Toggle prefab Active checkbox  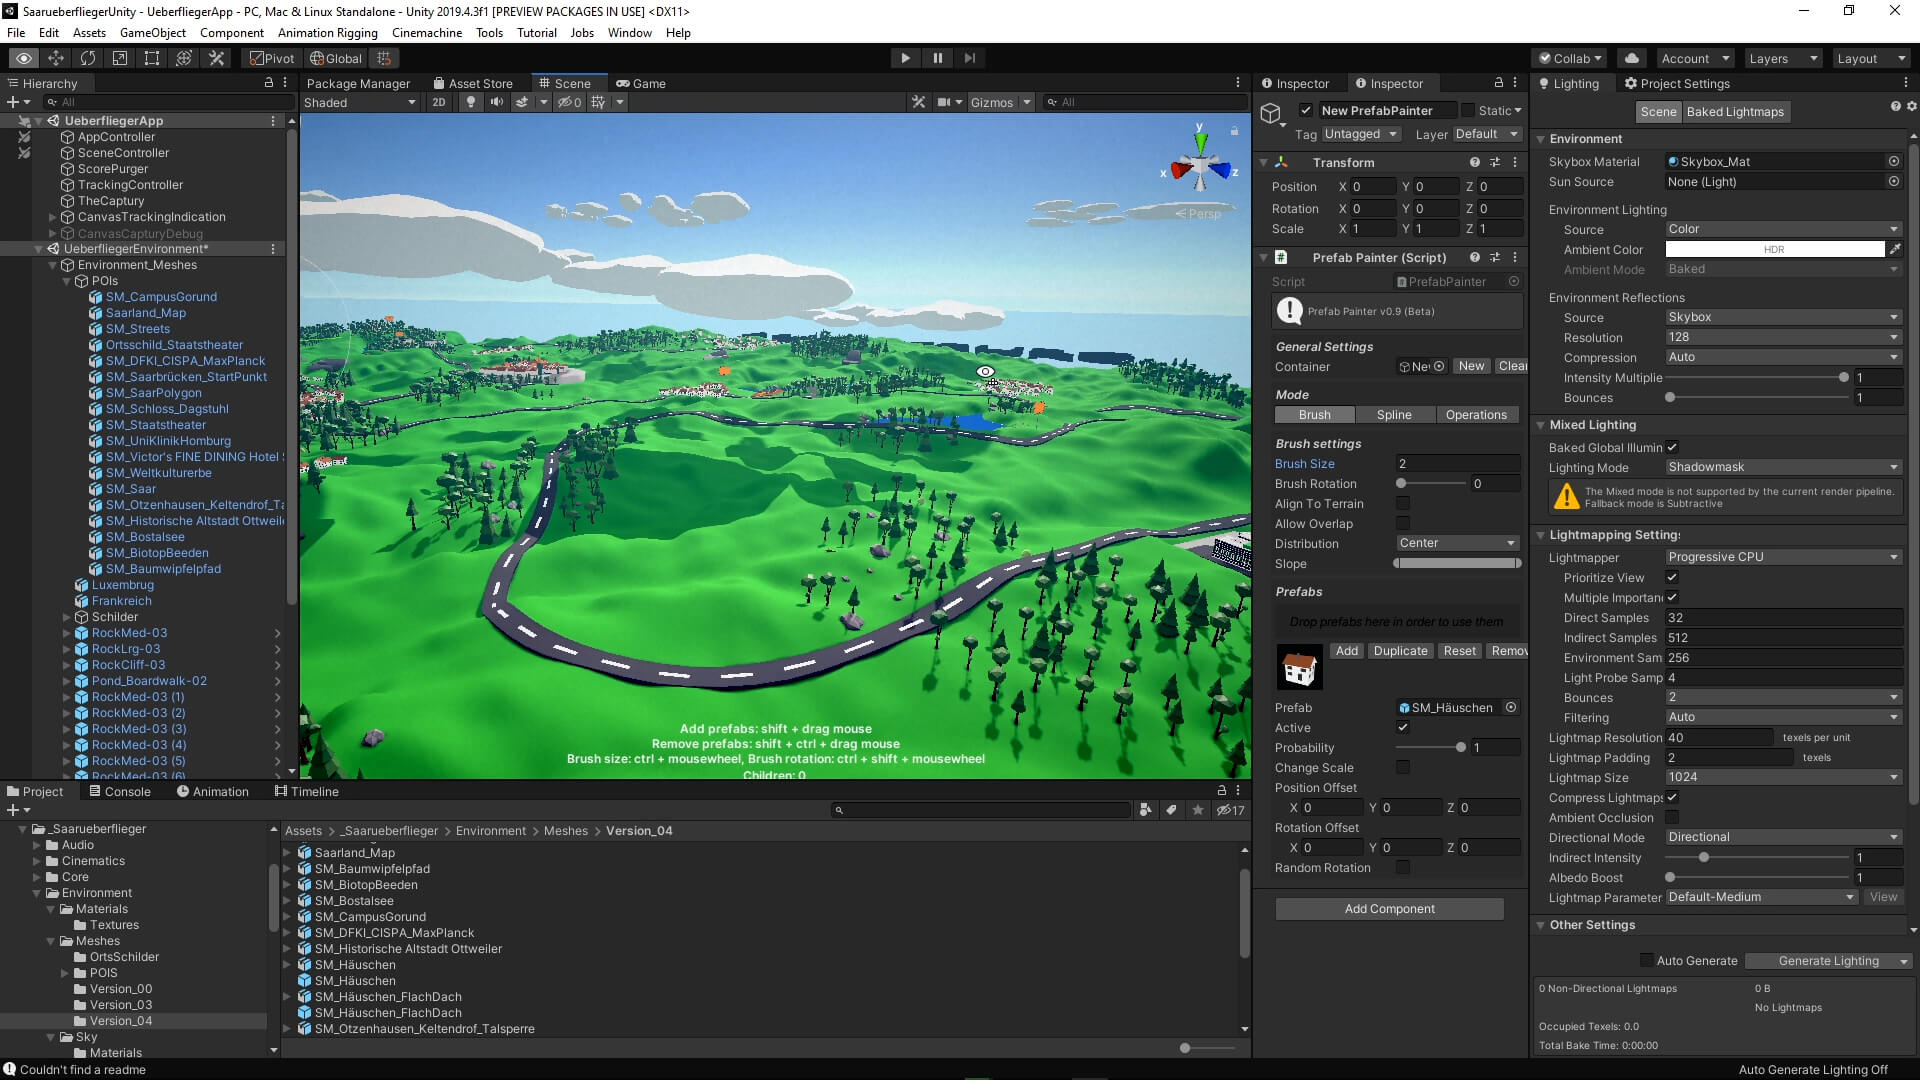1402,727
